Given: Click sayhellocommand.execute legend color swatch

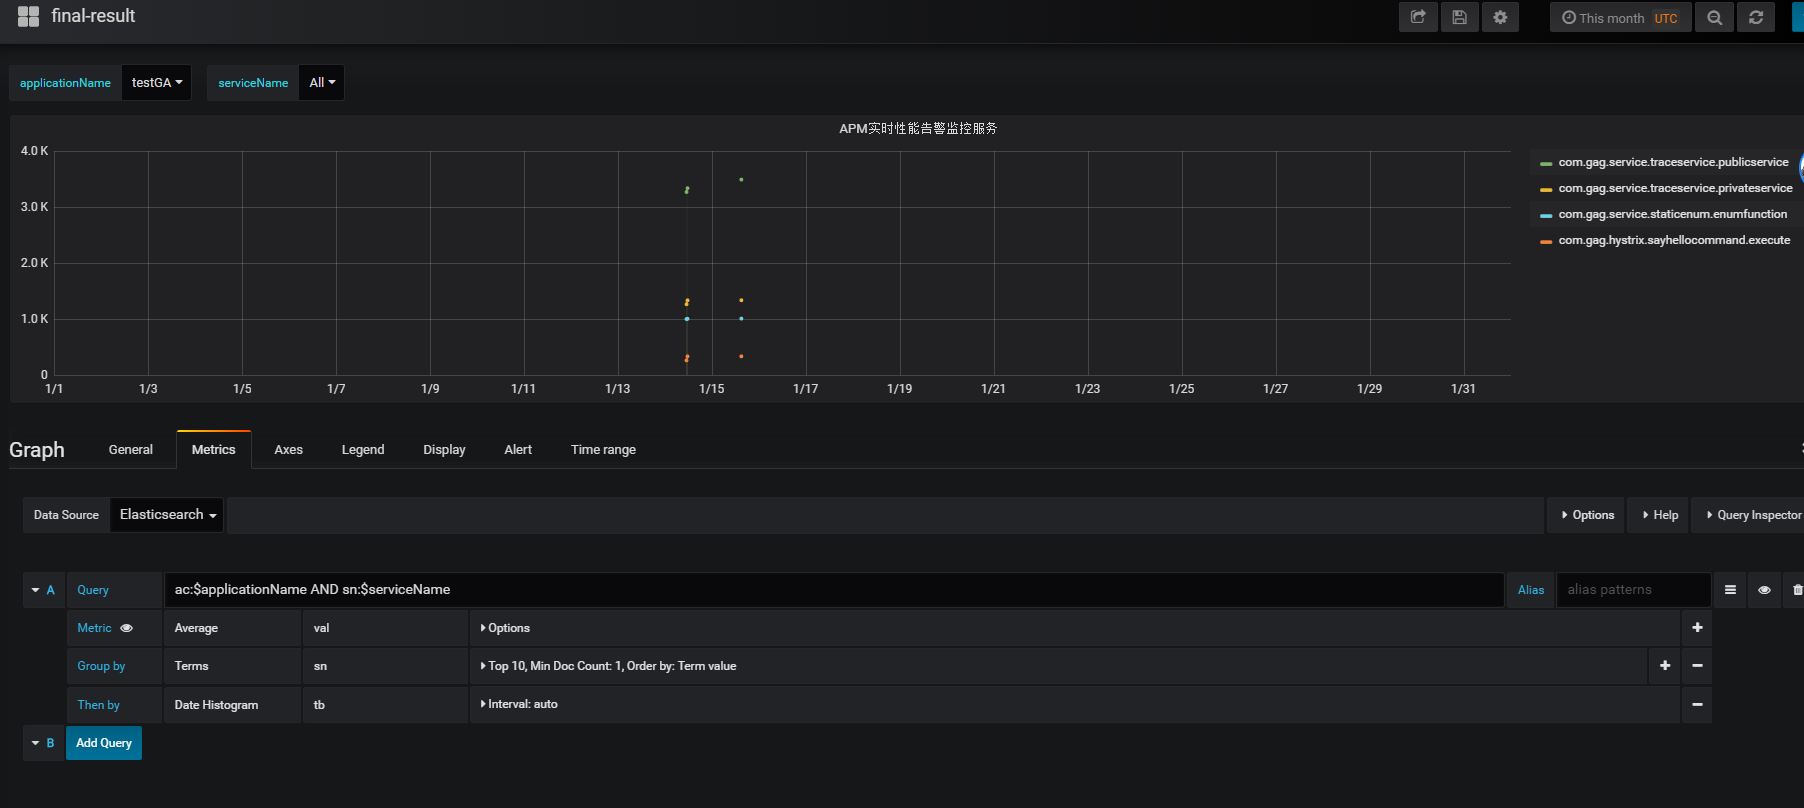Looking at the screenshot, I should pos(1546,241).
